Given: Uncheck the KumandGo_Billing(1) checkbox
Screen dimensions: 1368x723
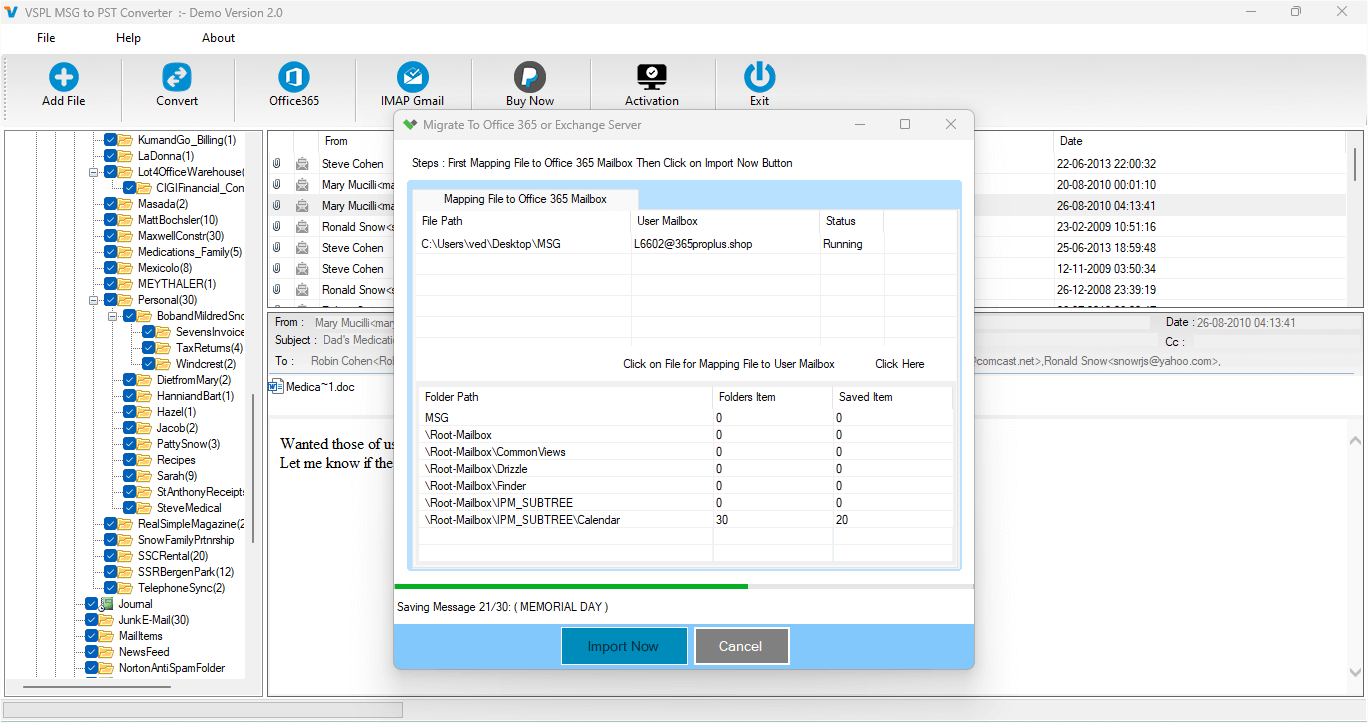Looking at the screenshot, I should tap(111, 140).
